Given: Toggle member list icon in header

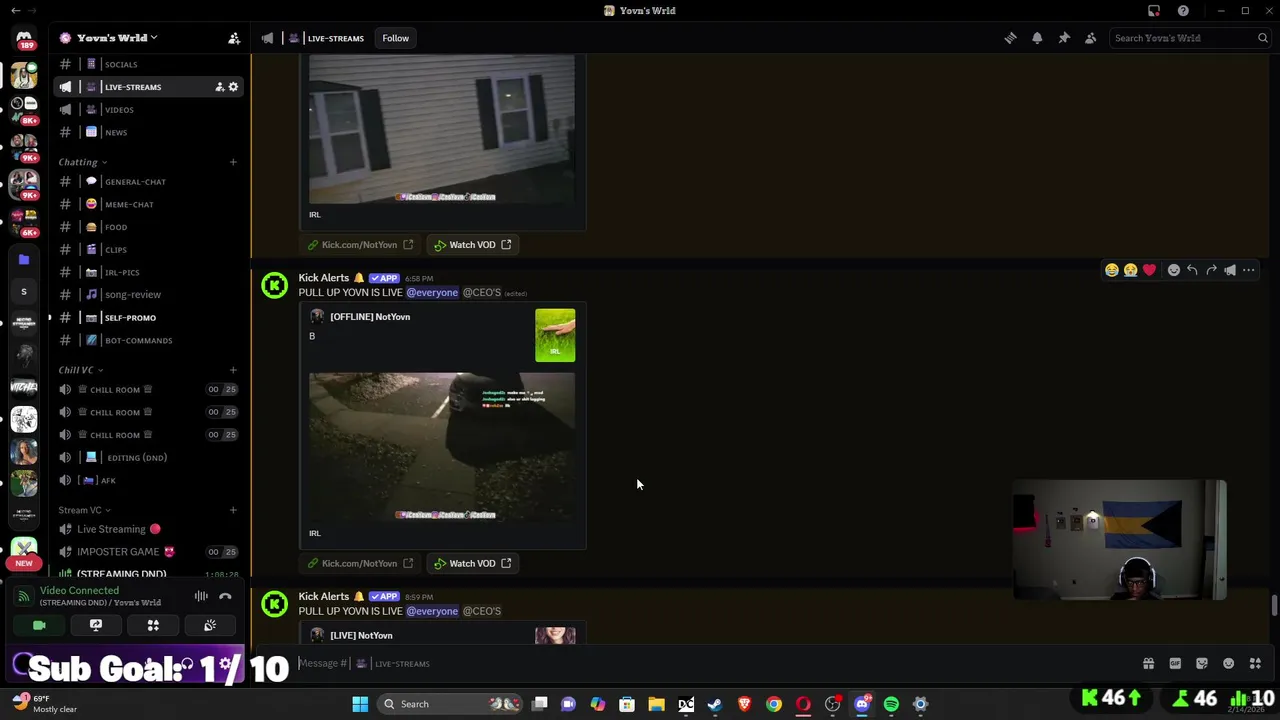Looking at the screenshot, I should point(1091,38).
